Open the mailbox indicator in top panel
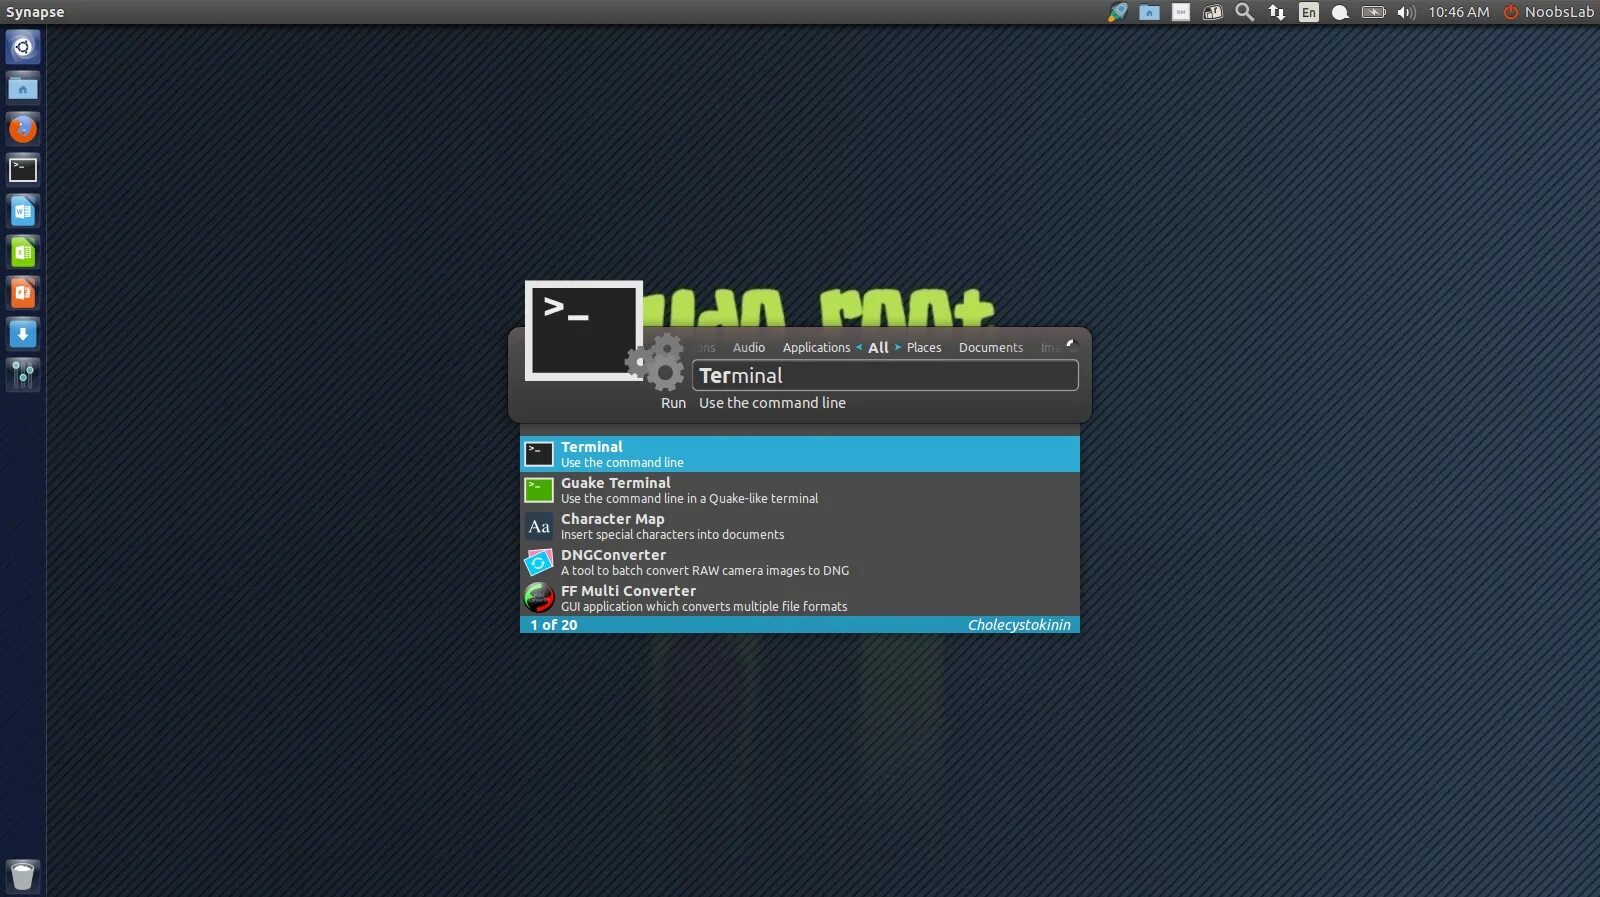Screen dimensions: 1600x897 point(1213,12)
